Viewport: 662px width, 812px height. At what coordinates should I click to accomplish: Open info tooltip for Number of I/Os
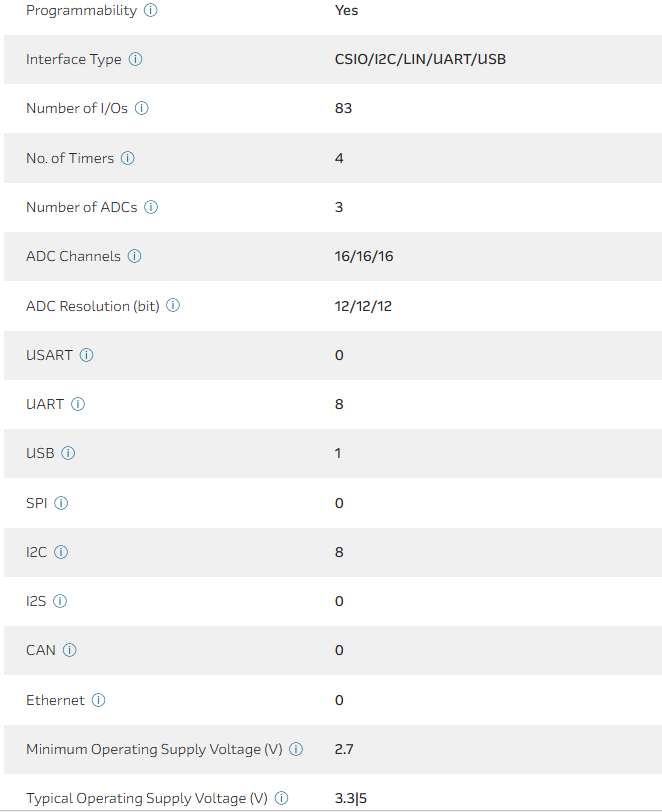(x=142, y=108)
